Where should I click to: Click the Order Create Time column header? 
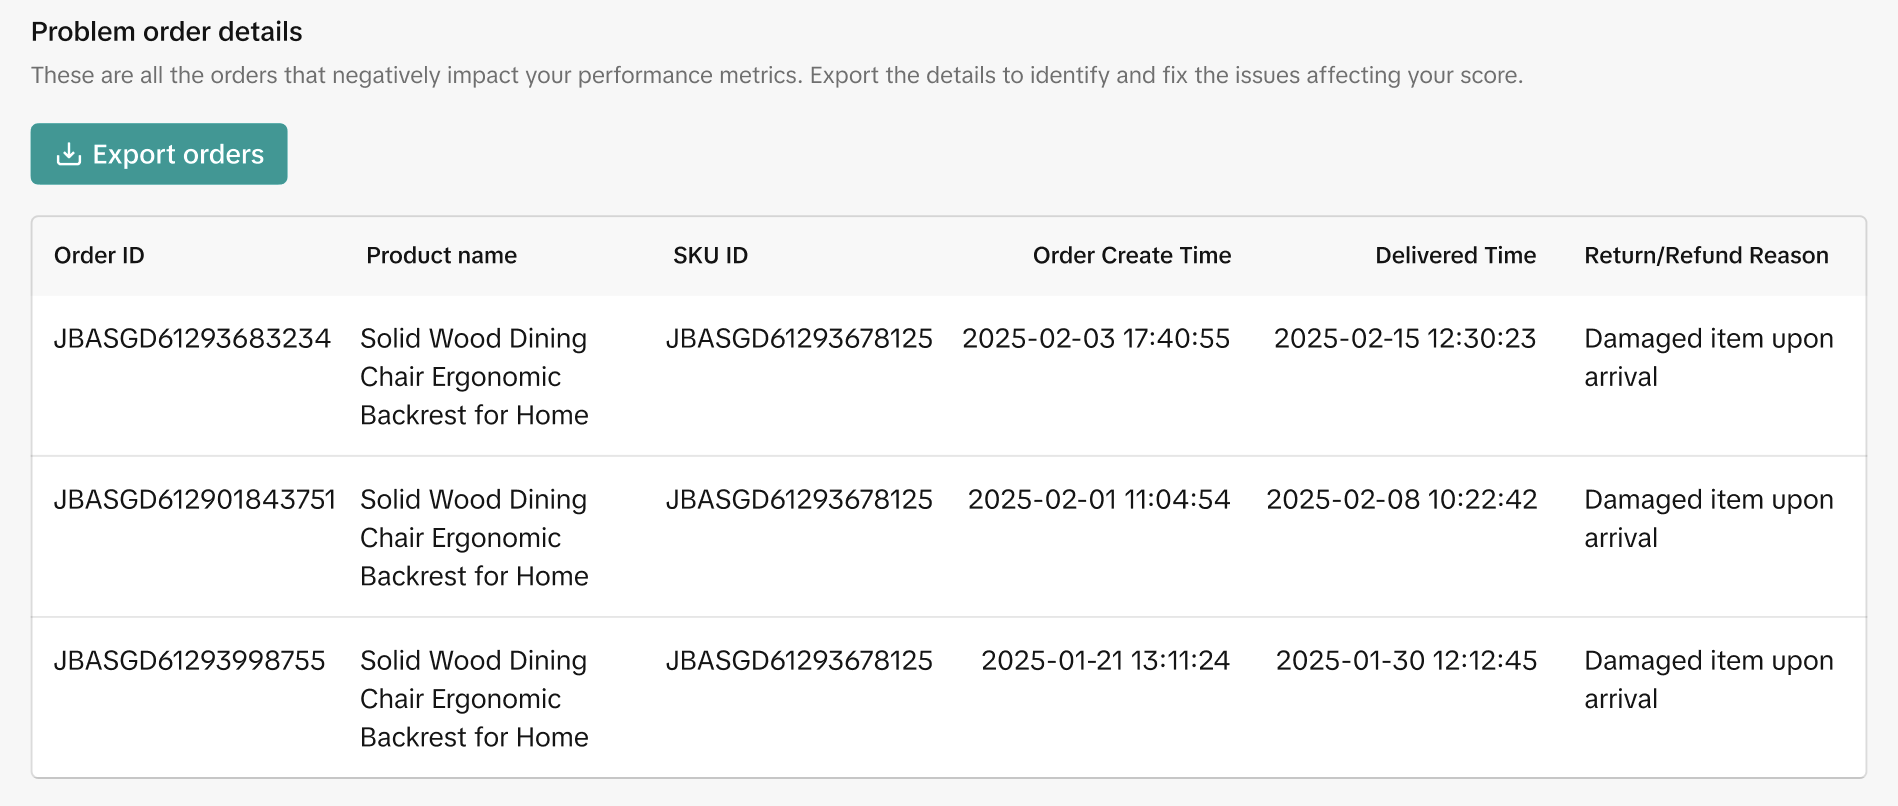pyautogui.click(x=1131, y=256)
